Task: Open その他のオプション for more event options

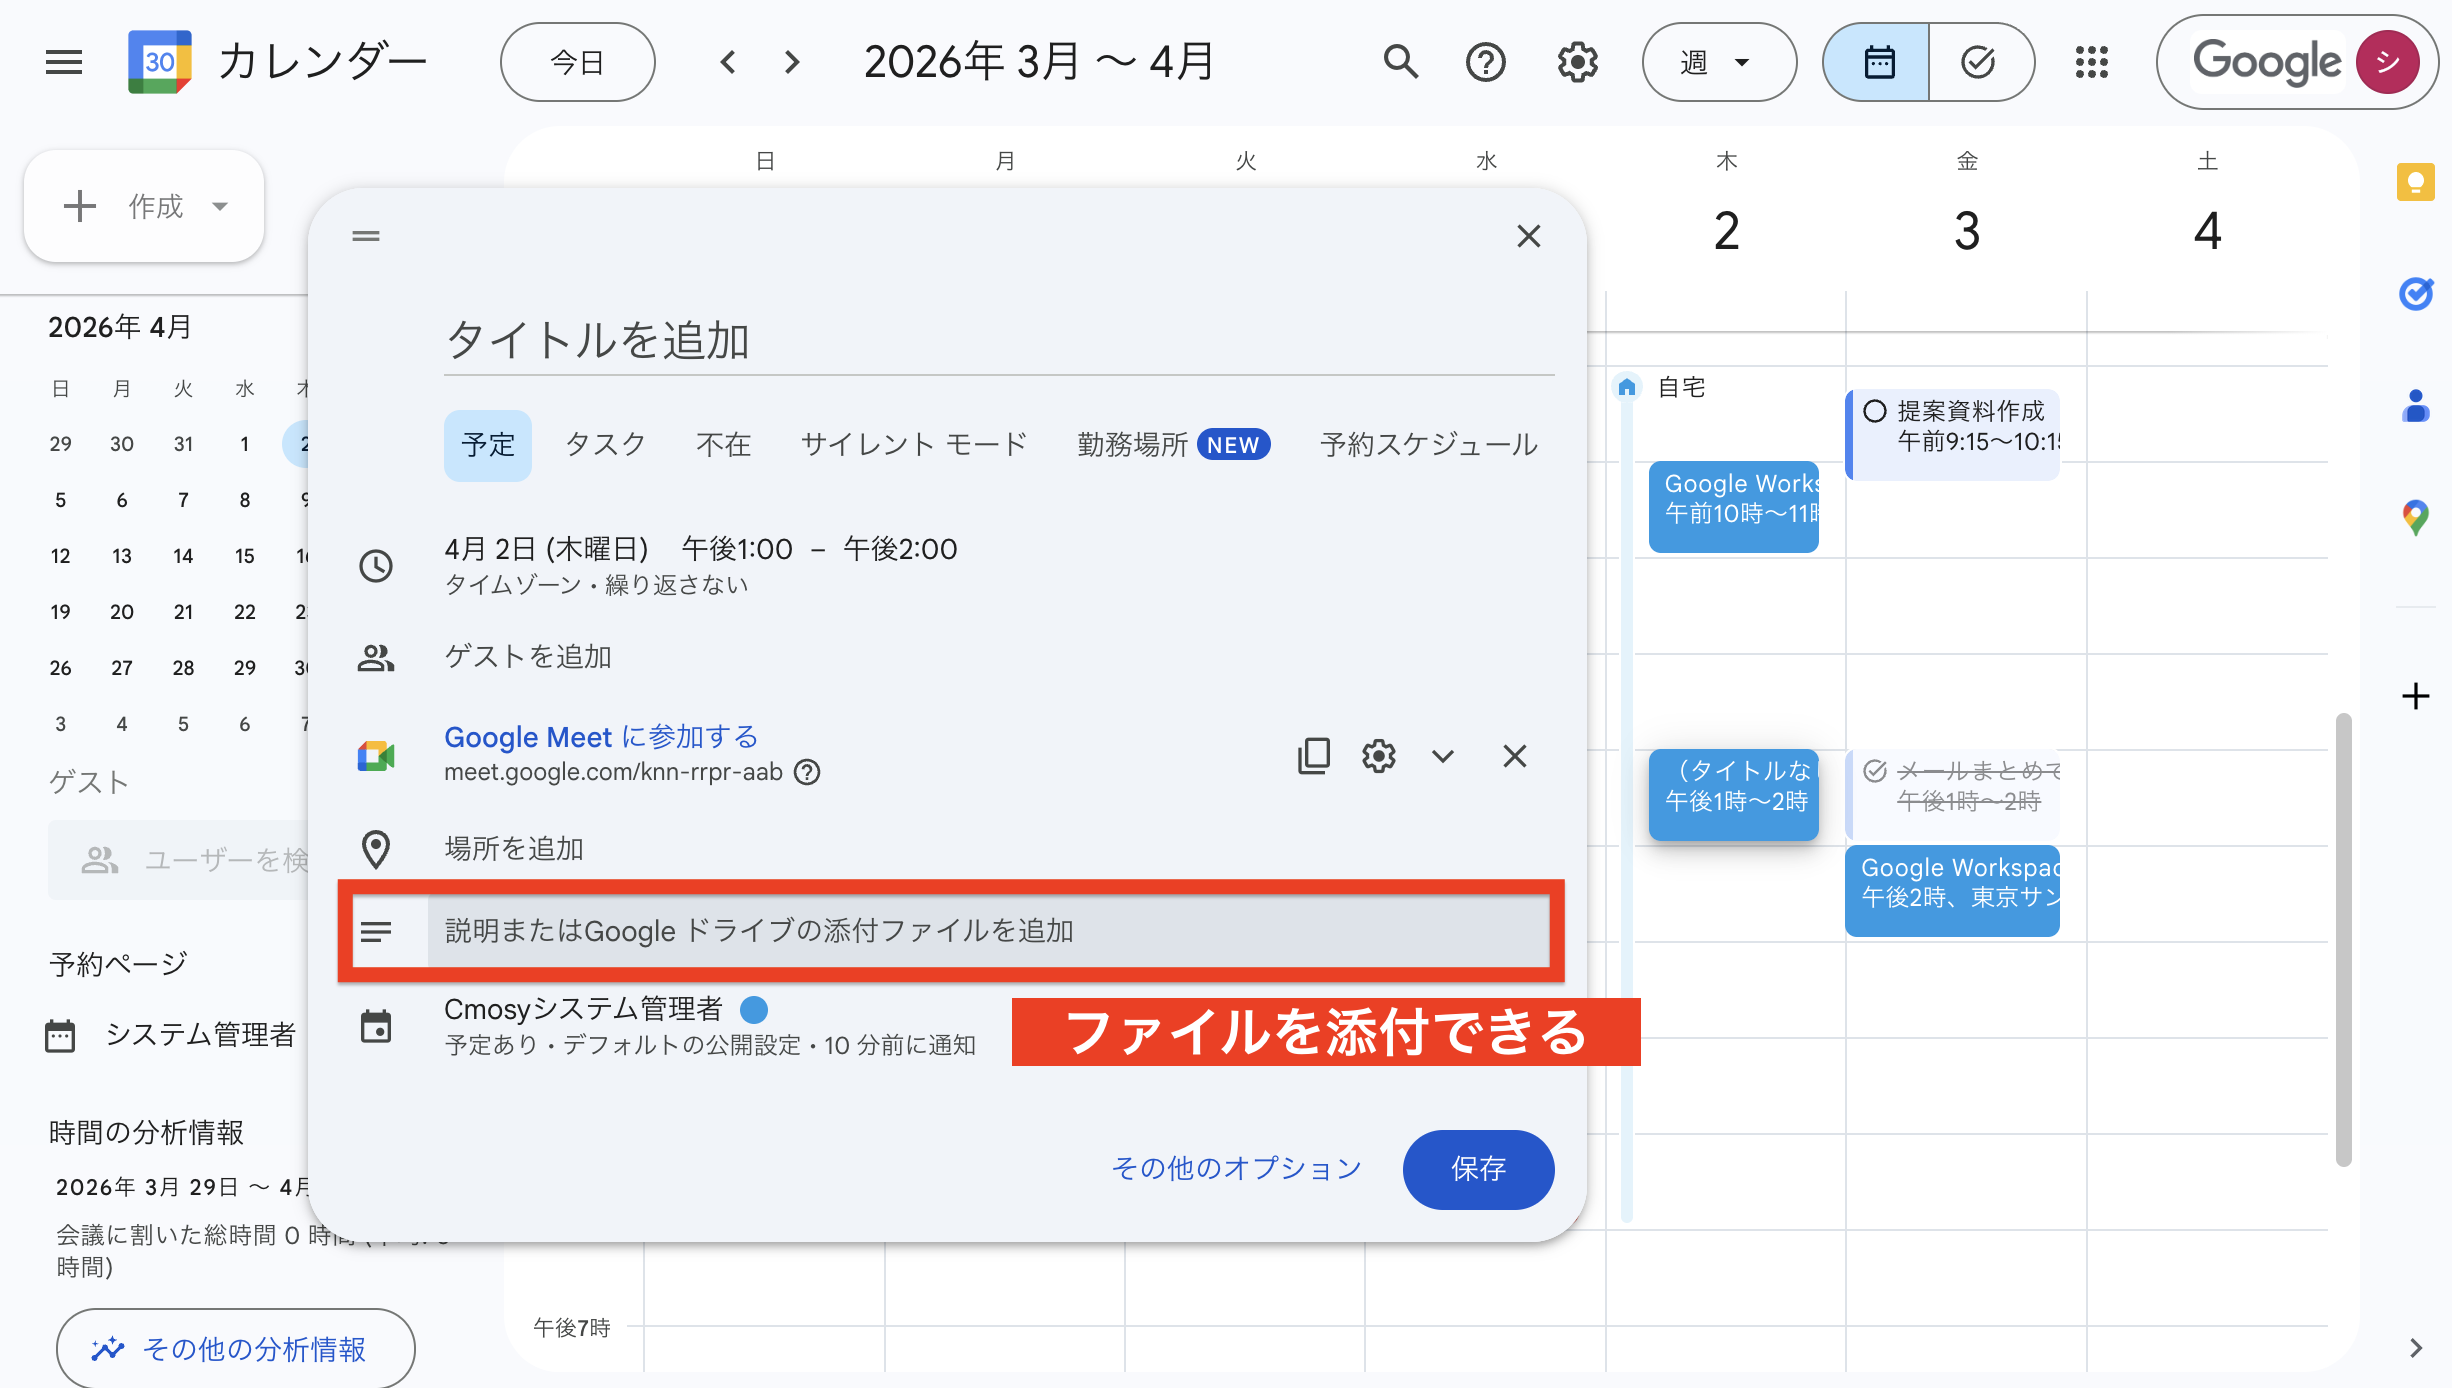Action: pyautogui.click(x=1236, y=1167)
